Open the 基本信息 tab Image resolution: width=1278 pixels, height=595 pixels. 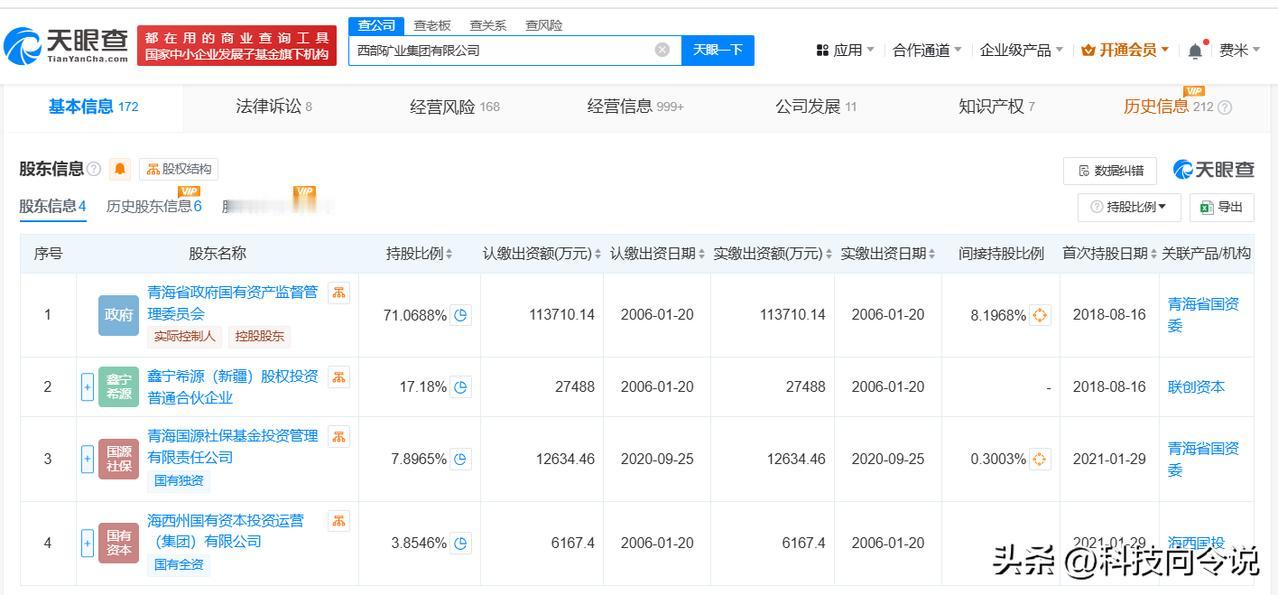[x=93, y=107]
